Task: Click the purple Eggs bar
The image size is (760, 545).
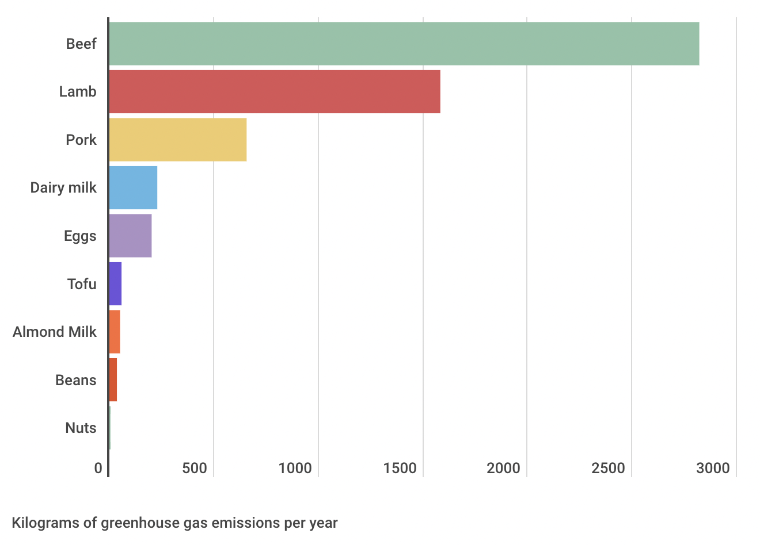Action: pyautogui.click(x=130, y=236)
